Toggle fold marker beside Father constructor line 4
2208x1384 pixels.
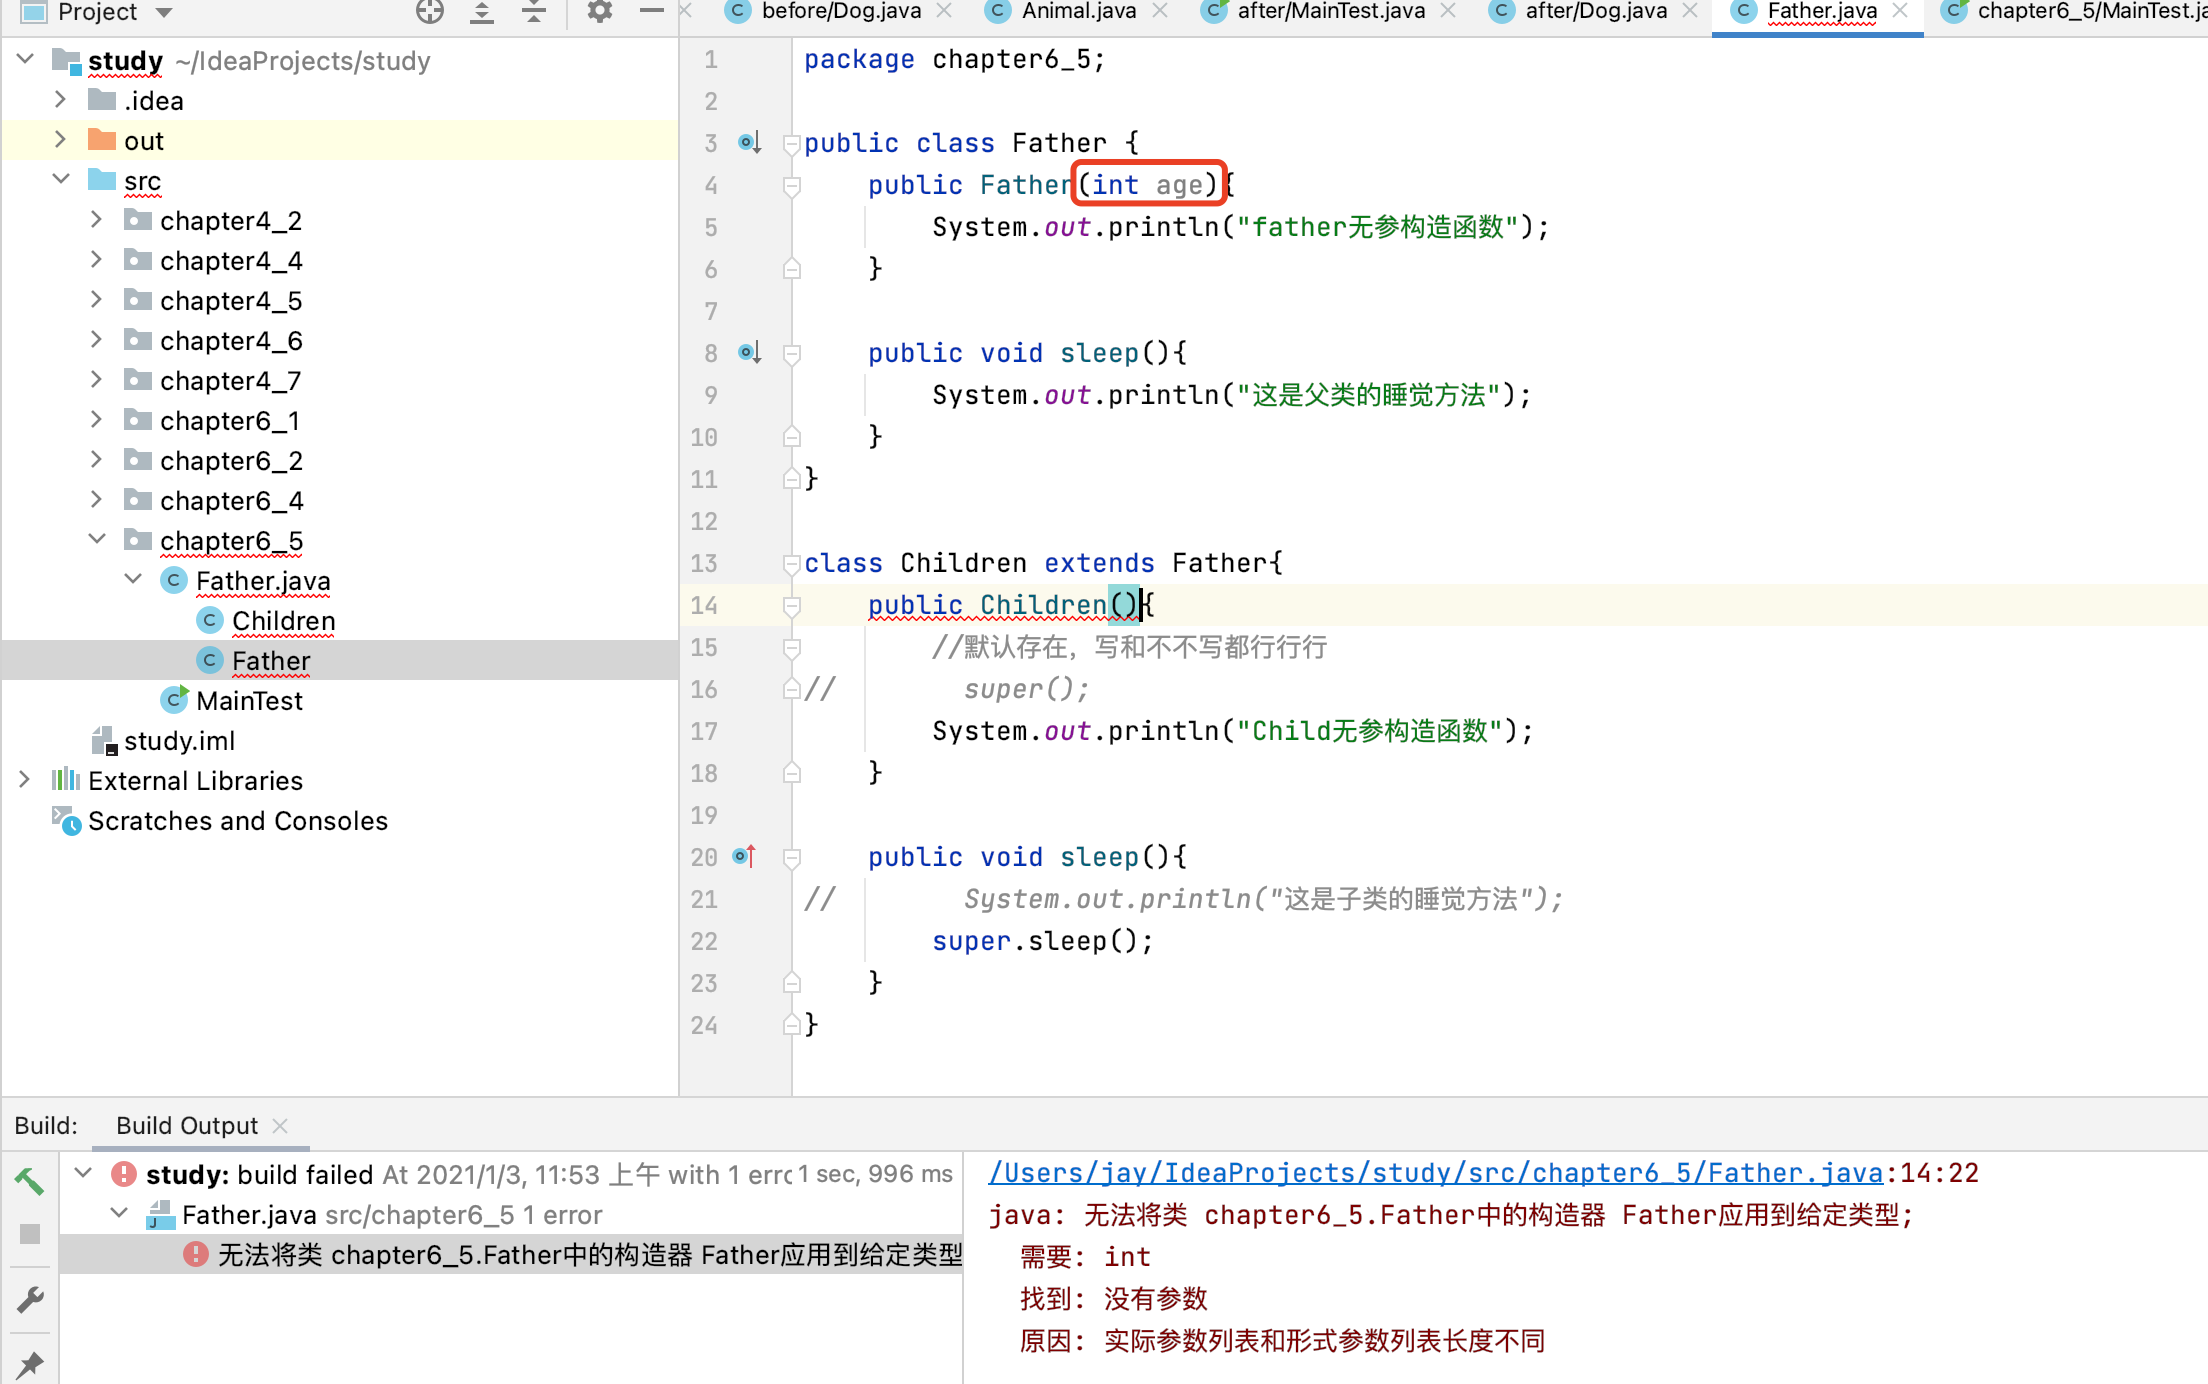coord(791,186)
